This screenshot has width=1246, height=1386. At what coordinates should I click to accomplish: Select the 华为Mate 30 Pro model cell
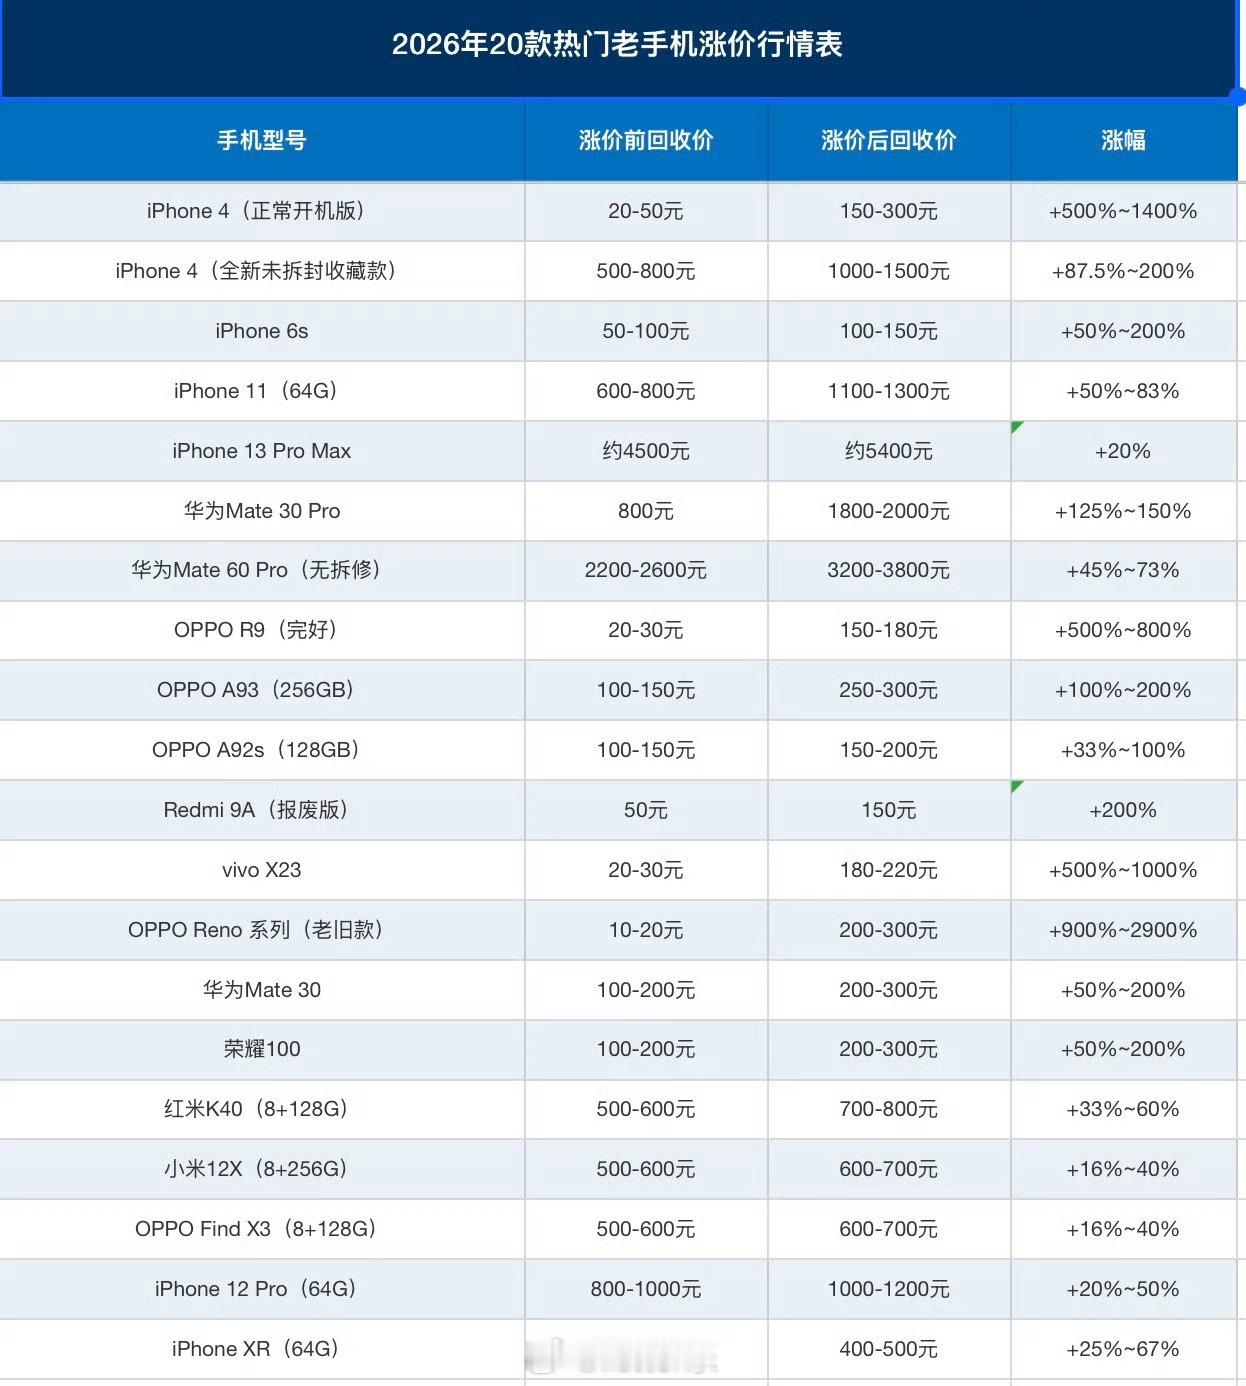click(x=262, y=511)
